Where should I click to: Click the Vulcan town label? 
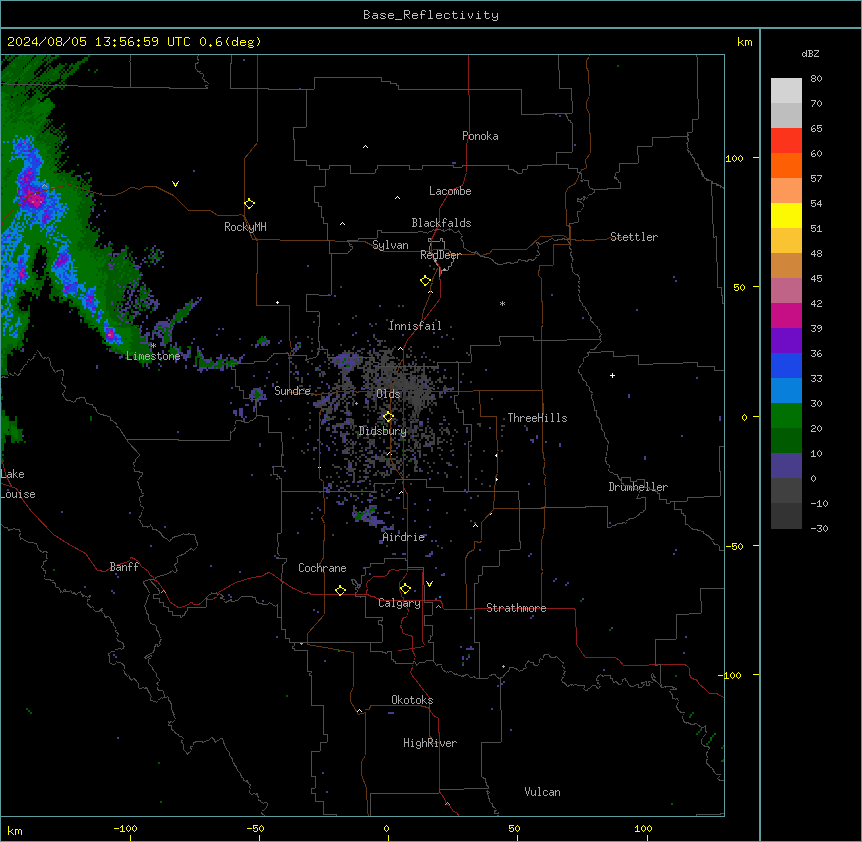coord(542,792)
